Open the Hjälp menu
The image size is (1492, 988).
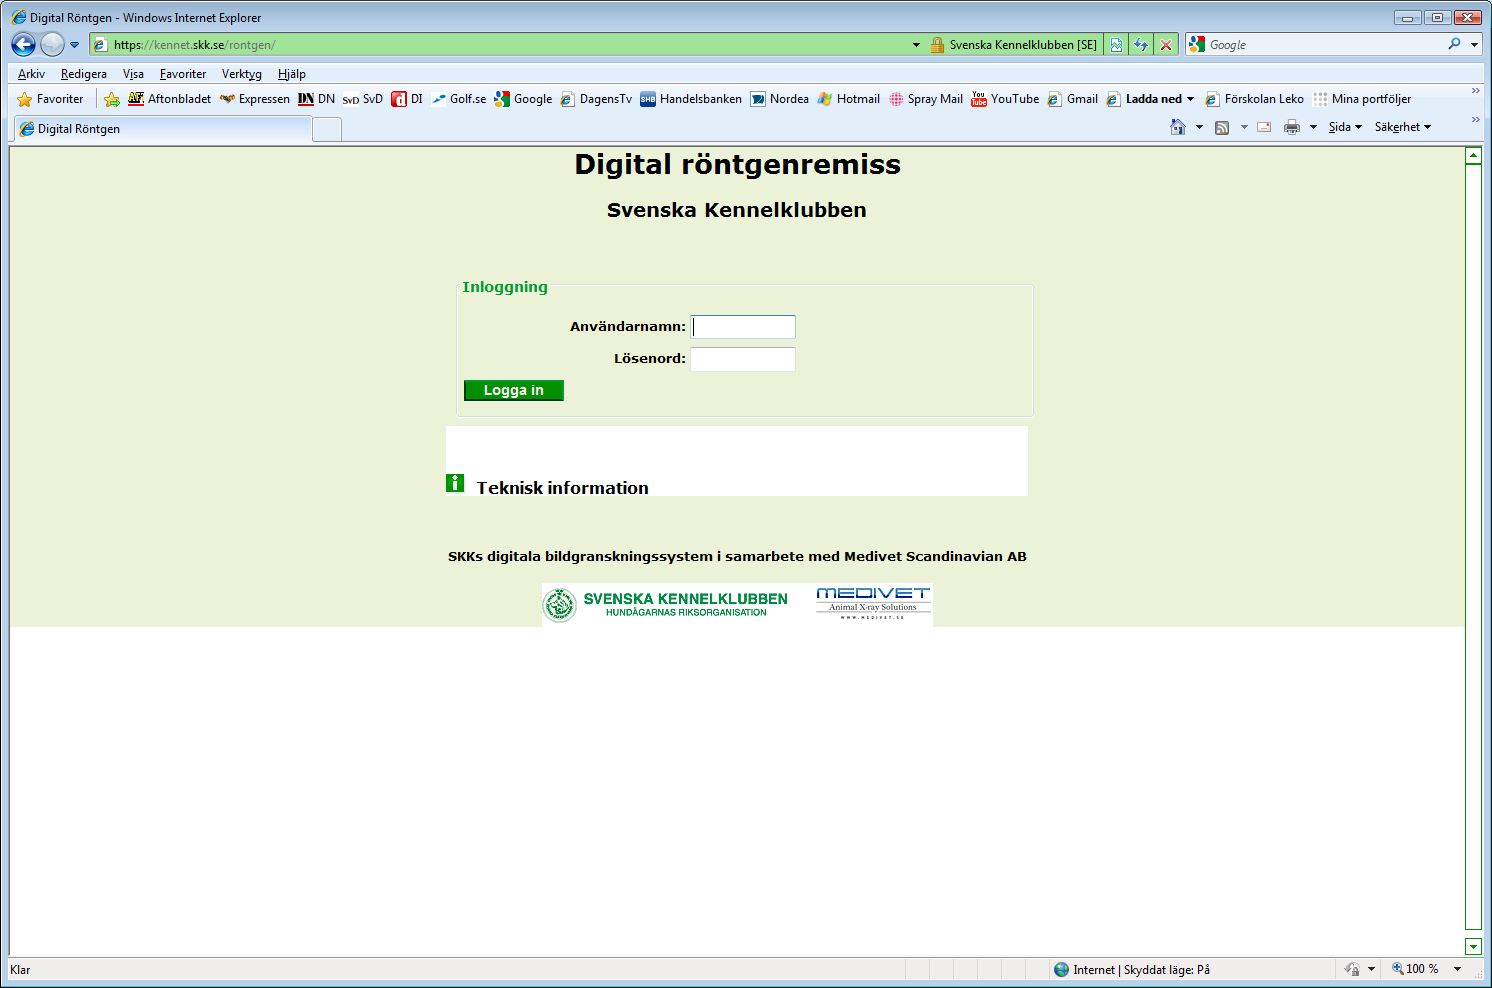point(292,74)
